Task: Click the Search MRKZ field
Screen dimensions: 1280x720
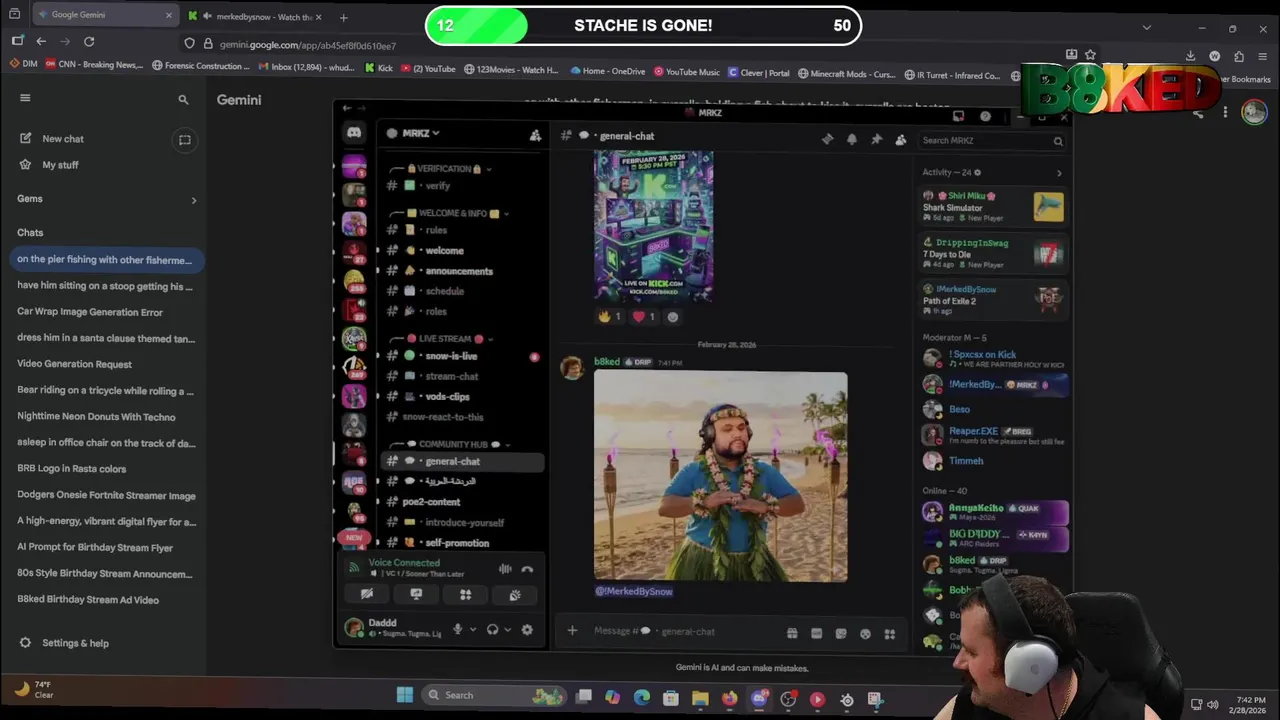Action: pos(991,141)
